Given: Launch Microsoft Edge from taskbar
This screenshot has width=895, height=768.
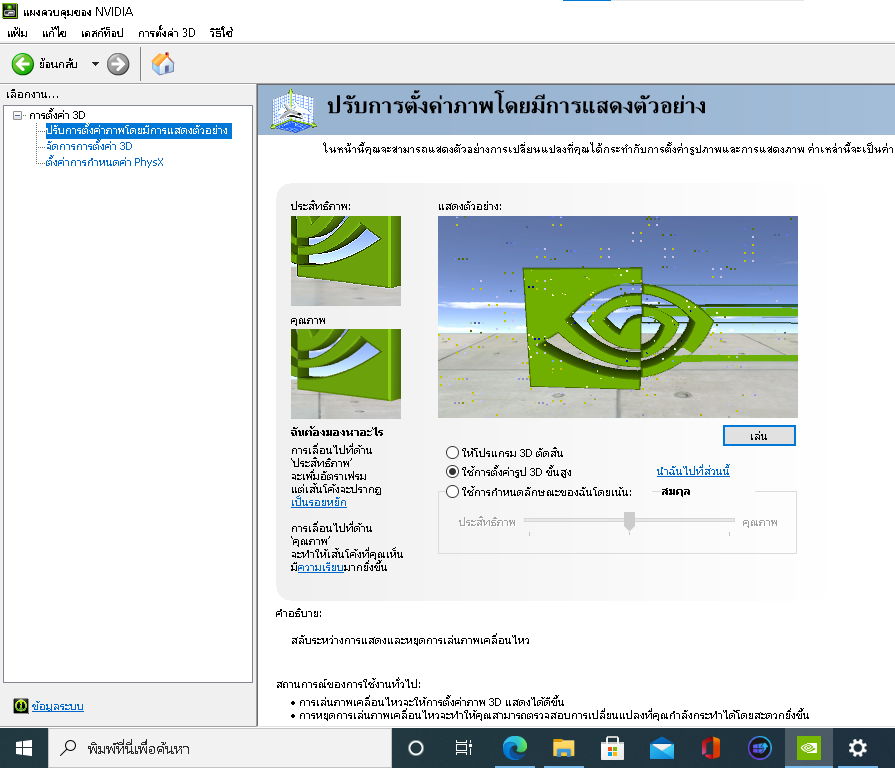Looking at the screenshot, I should point(514,748).
